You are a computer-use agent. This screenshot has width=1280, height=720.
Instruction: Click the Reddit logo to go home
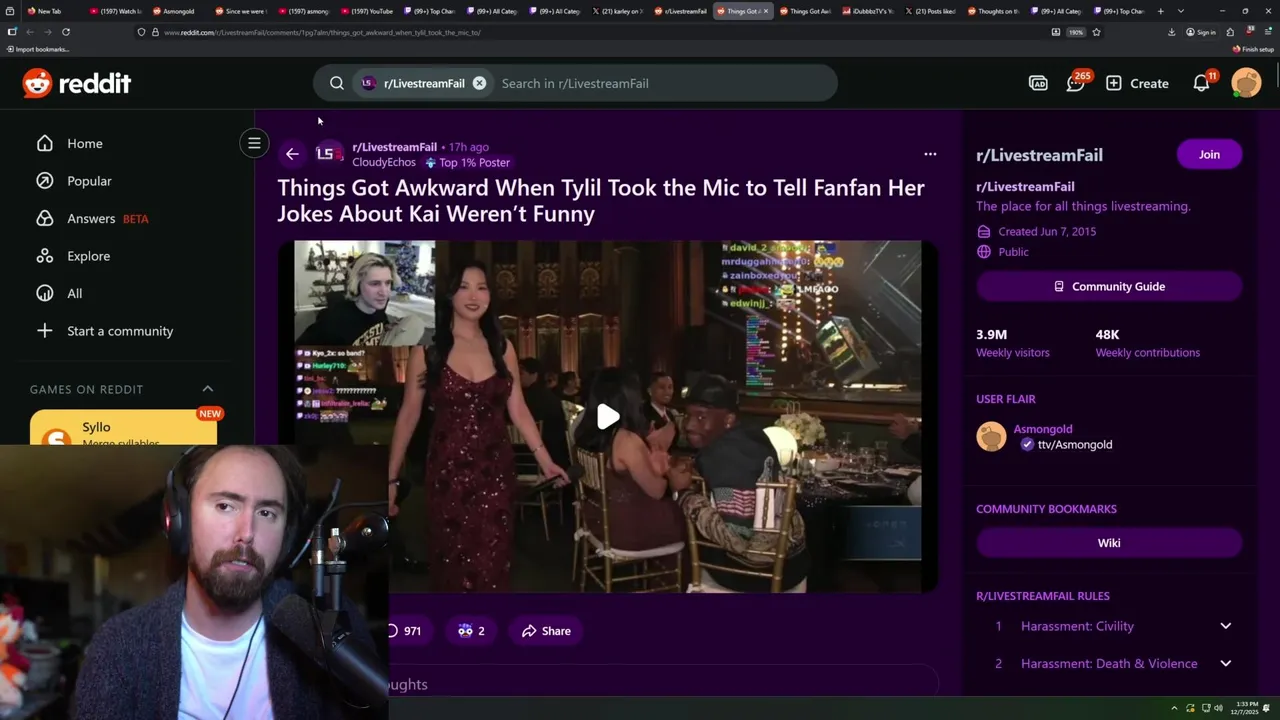click(x=77, y=83)
